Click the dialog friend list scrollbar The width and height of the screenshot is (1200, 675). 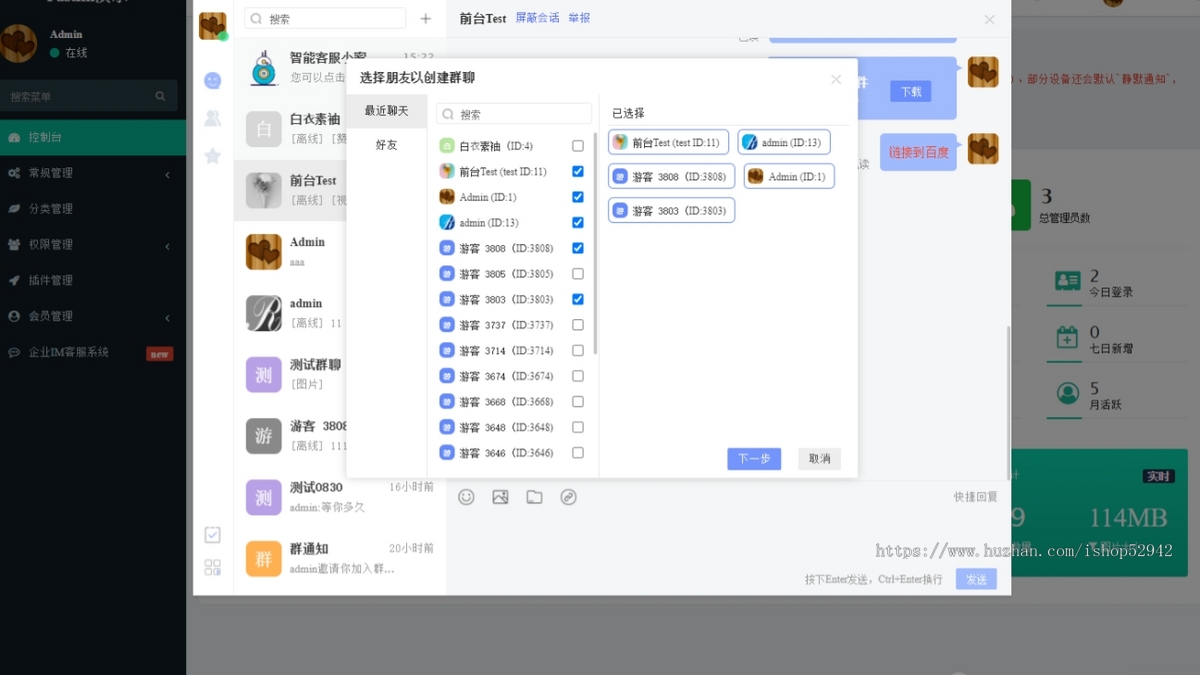595,243
